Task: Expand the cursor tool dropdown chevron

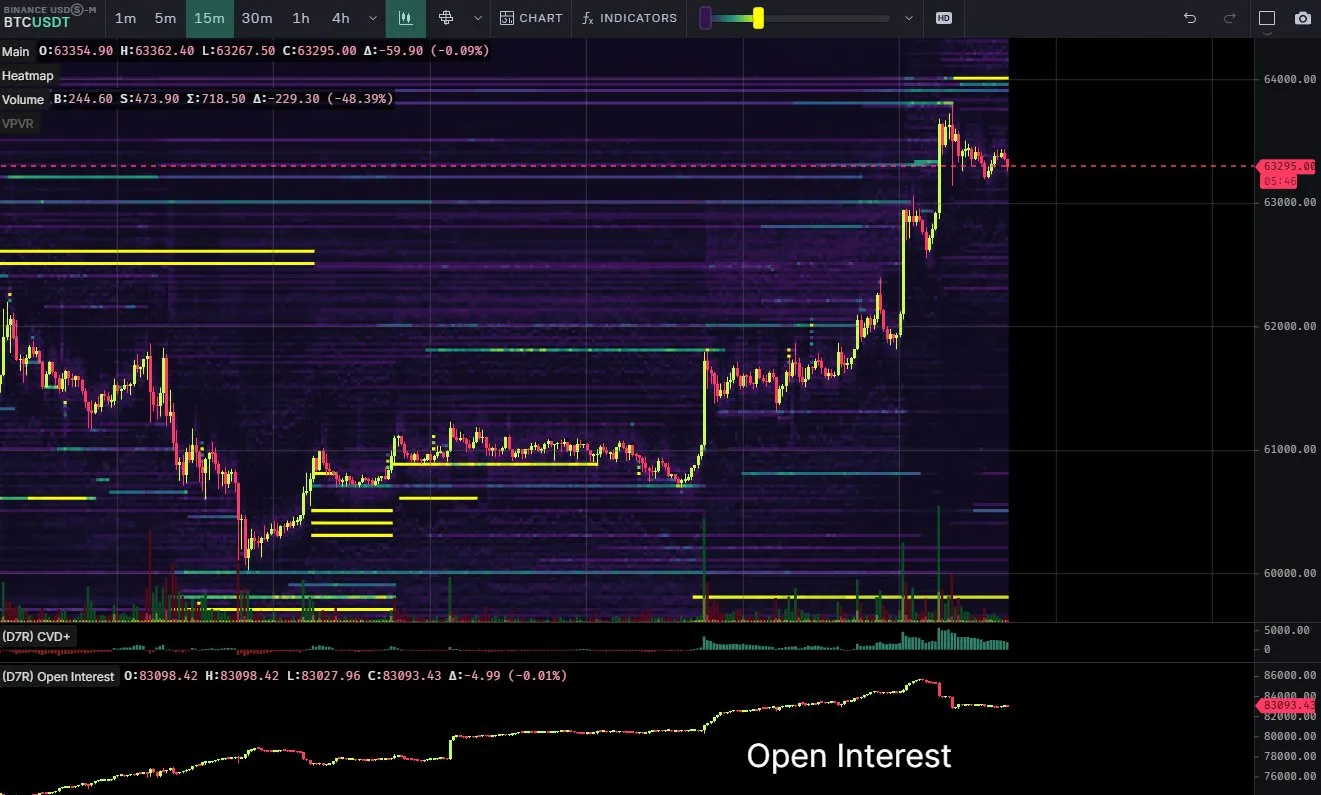Action: [476, 18]
